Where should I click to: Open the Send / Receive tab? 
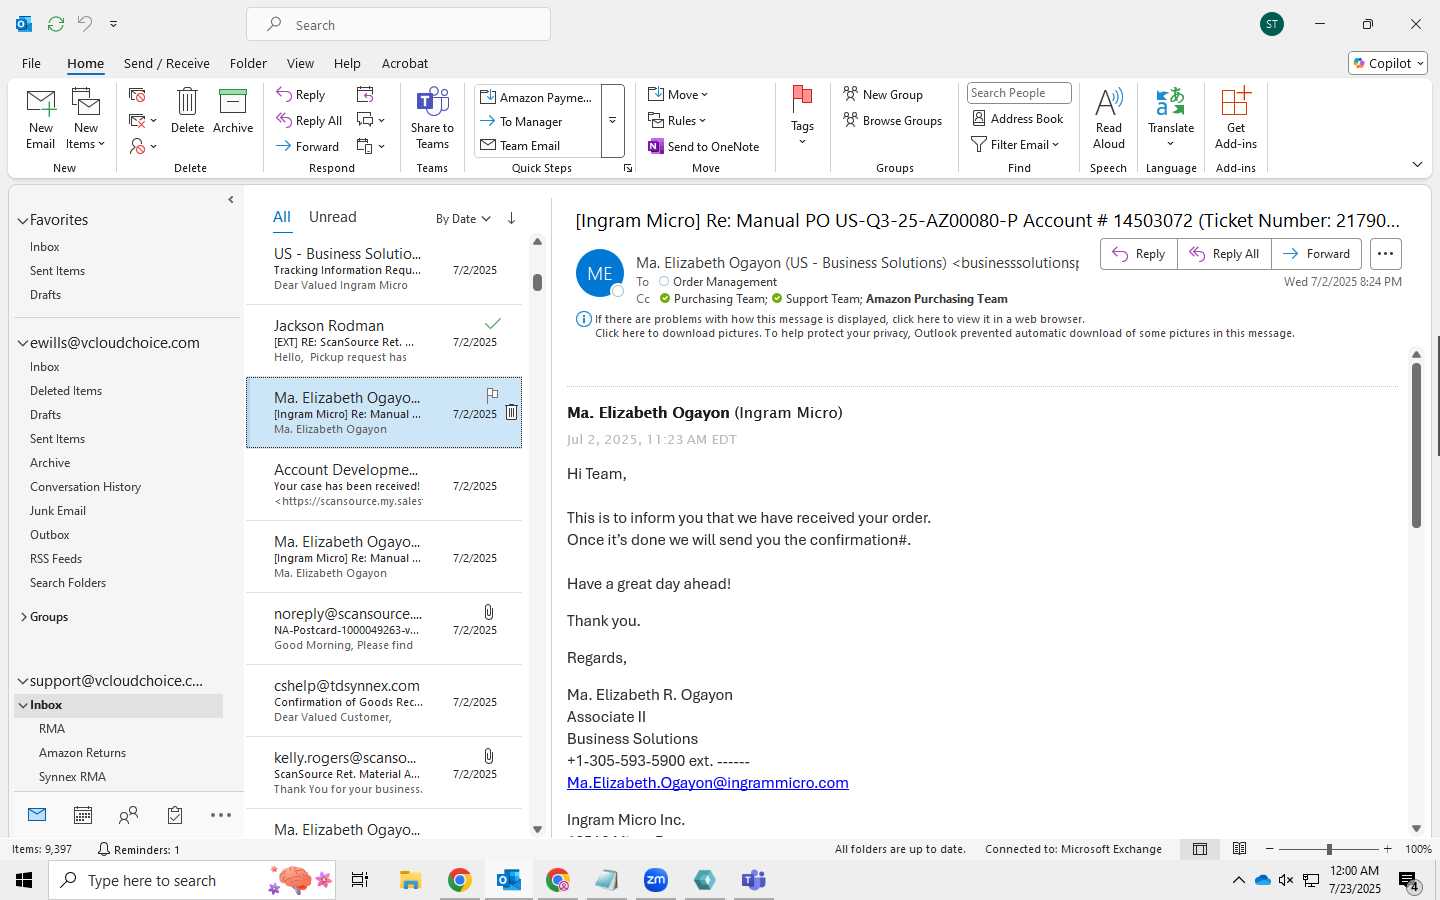[167, 63]
